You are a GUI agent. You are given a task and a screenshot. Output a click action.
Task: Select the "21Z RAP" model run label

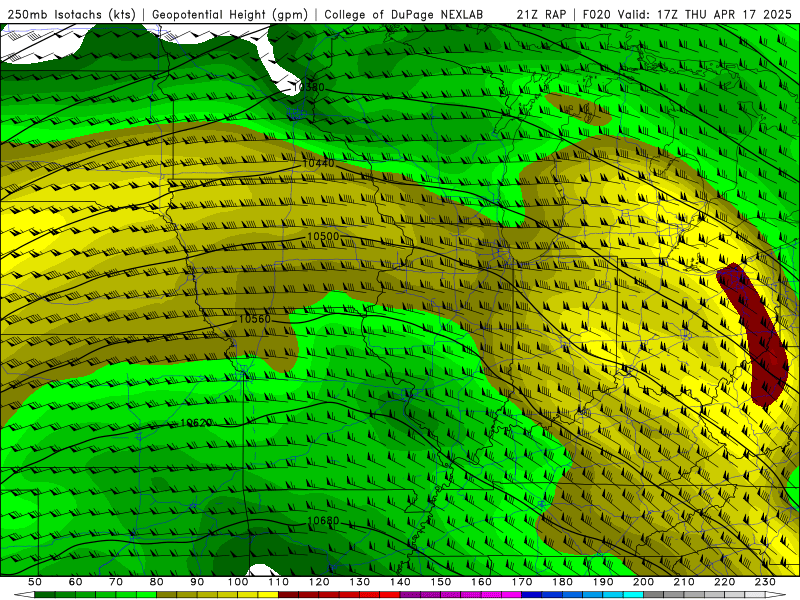(x=541, y=14)
